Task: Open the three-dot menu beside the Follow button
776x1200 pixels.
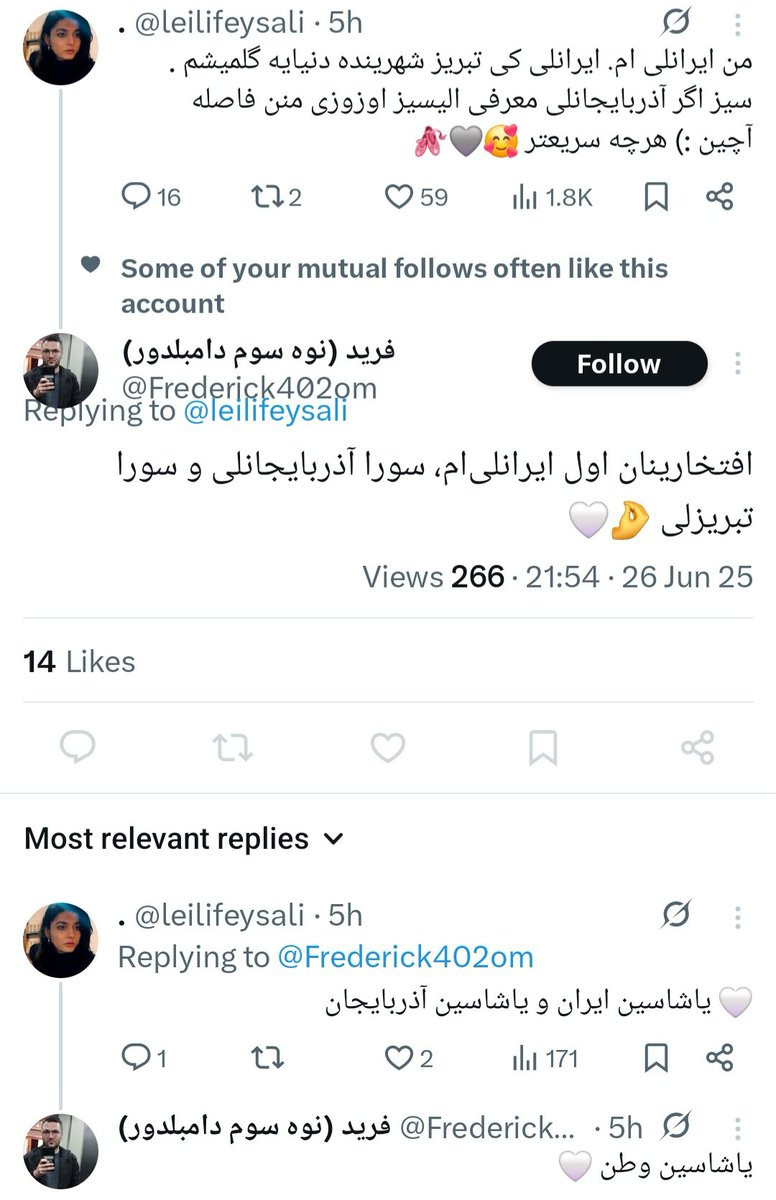Action: 738,363
